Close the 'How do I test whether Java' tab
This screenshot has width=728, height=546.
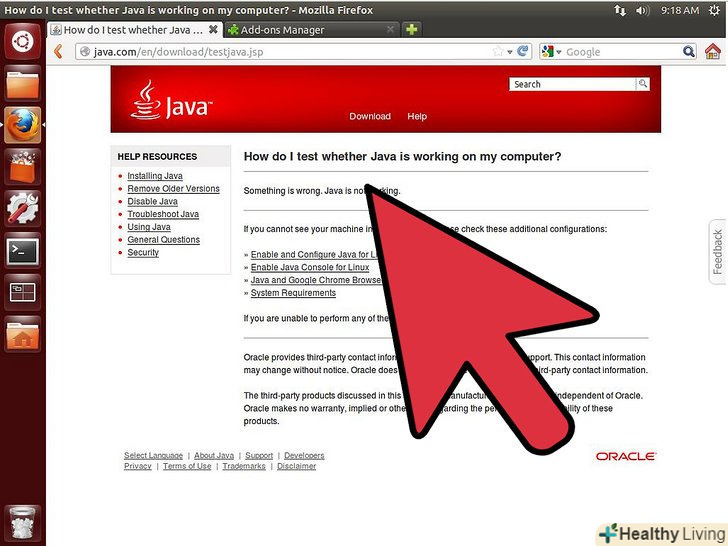click(213, 30)
